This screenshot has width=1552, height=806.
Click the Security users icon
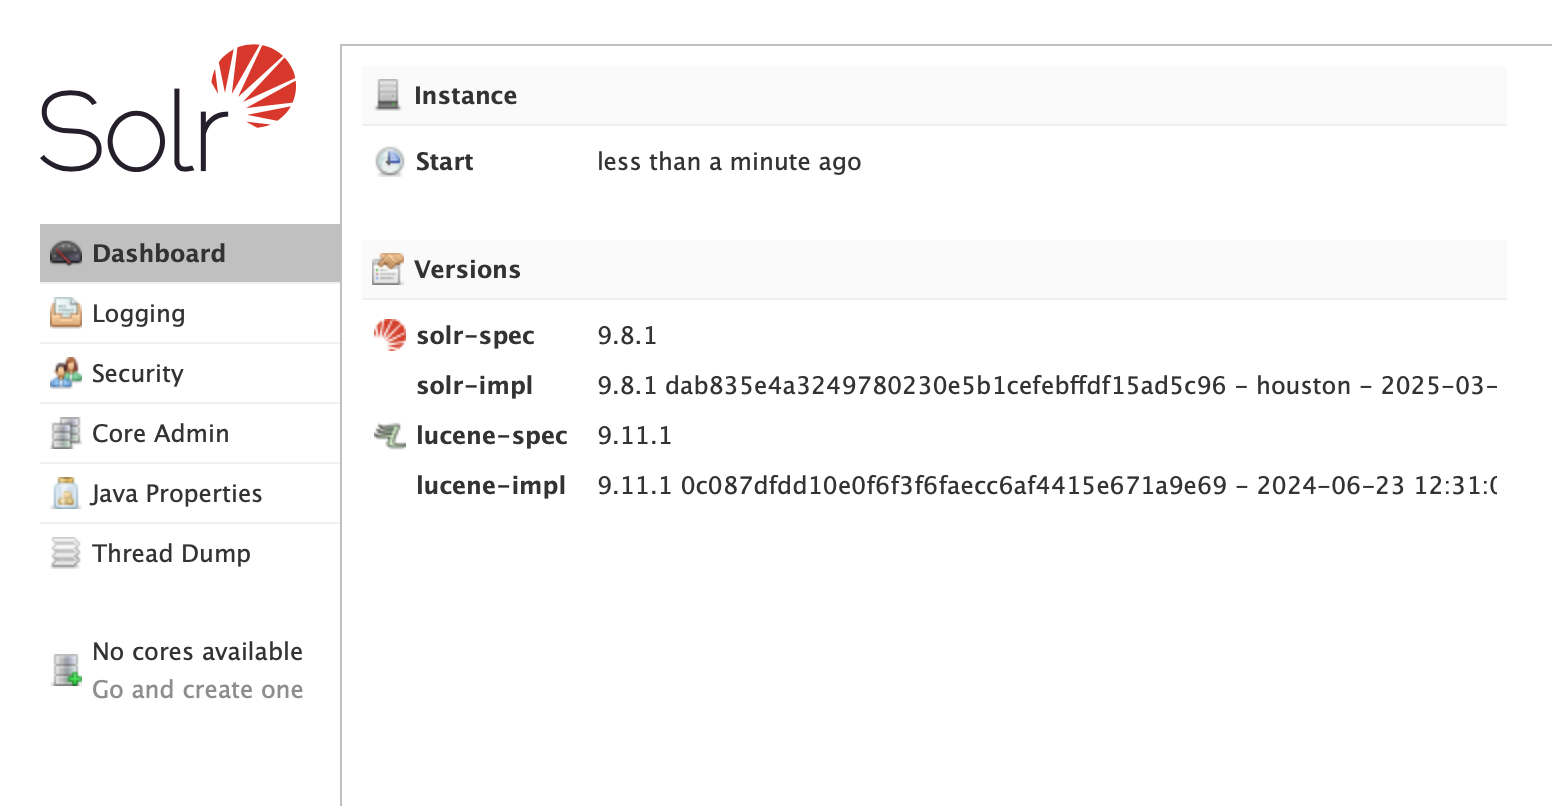(66, 373)
